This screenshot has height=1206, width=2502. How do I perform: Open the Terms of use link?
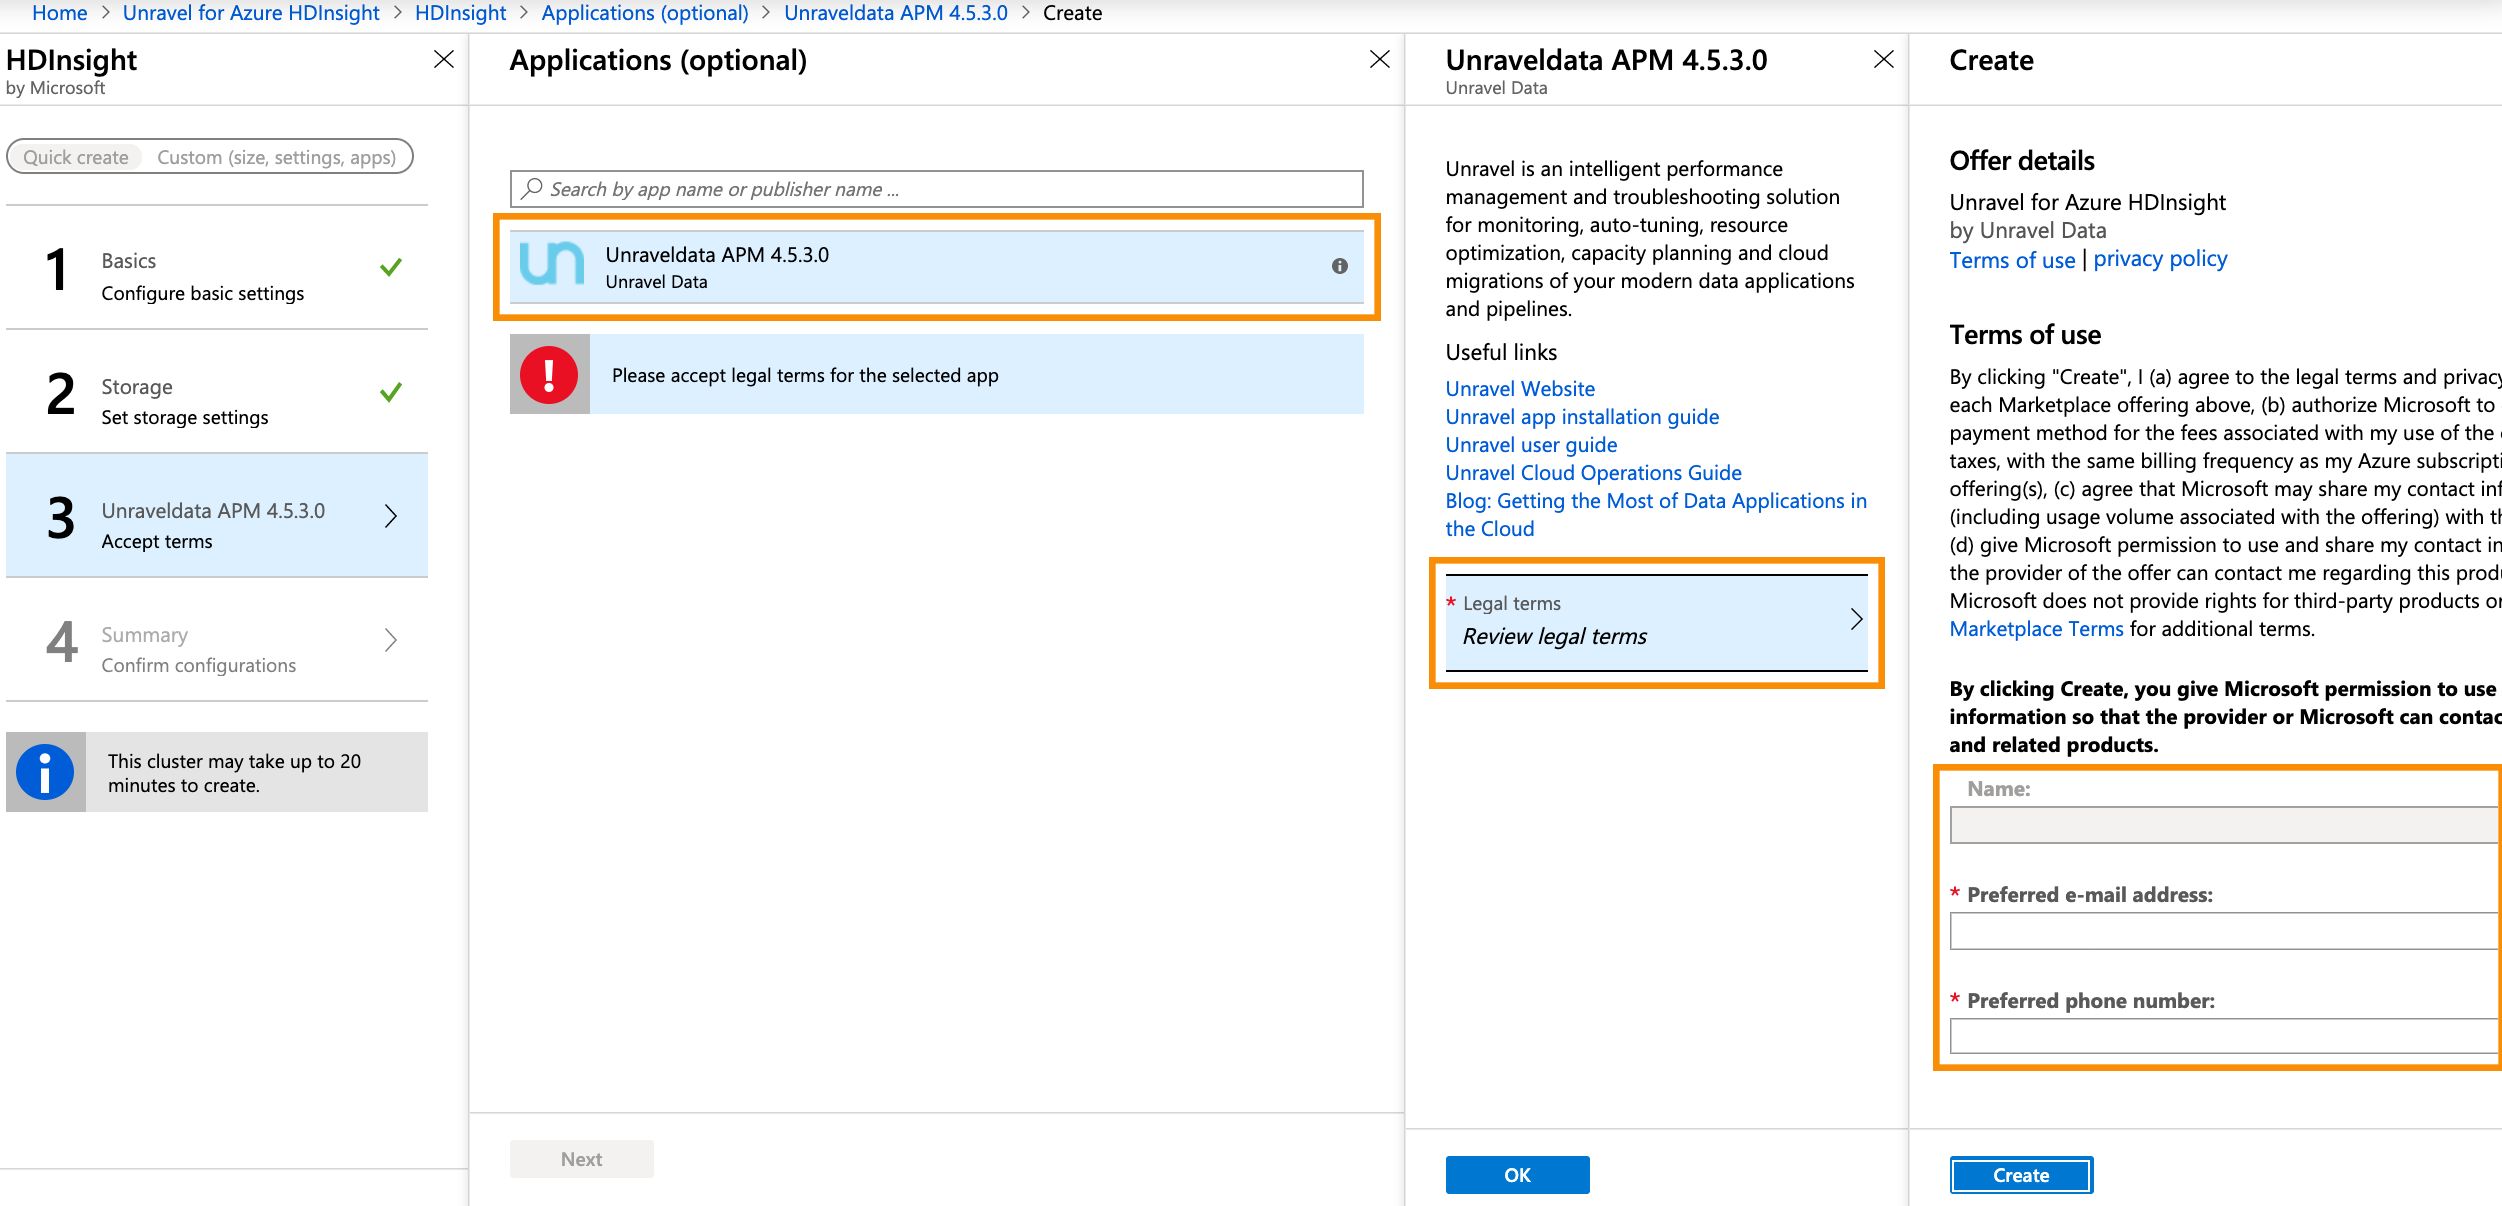click(2012, 260)
